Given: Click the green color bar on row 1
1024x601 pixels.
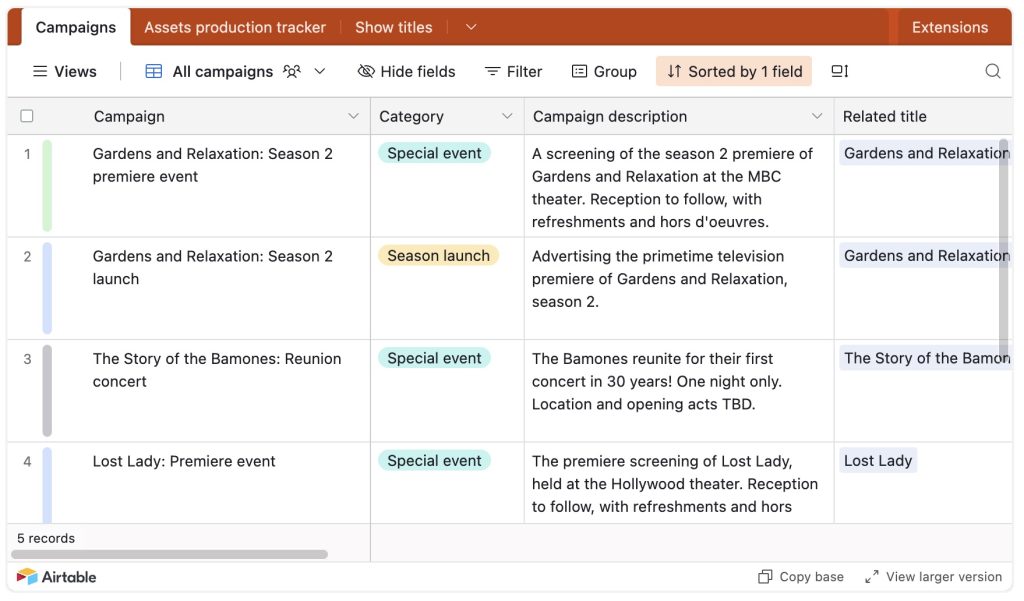Looking at the screenshot, I should pyautogui.click(x=47, y=186).
